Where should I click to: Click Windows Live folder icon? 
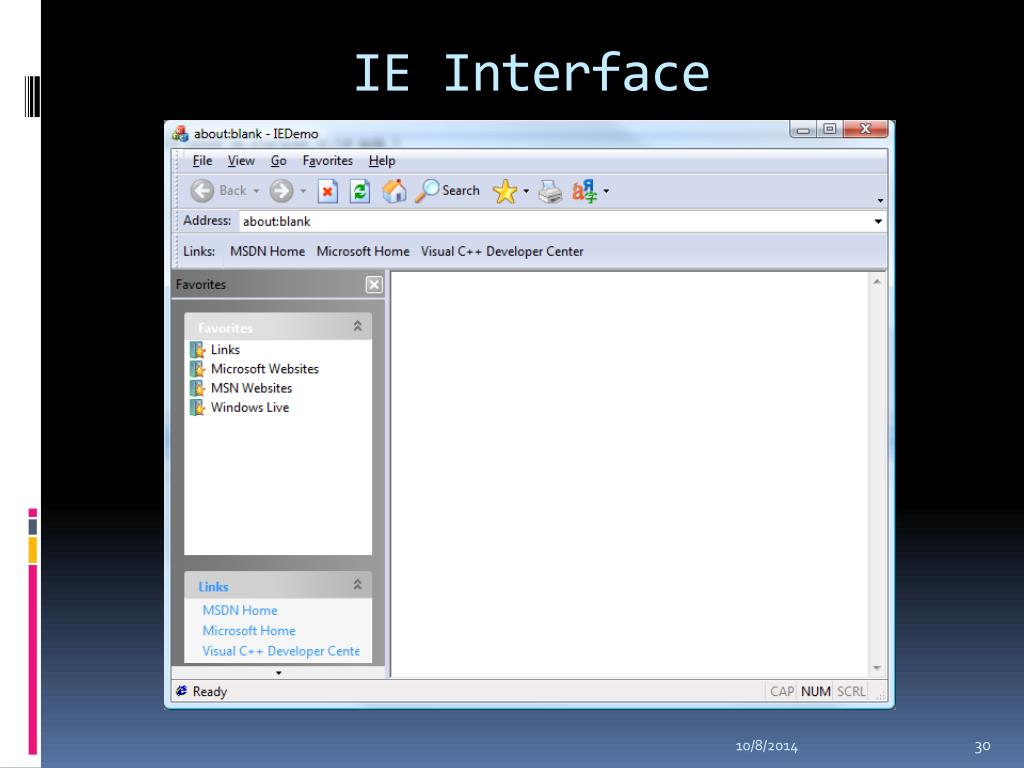point(197,408)
